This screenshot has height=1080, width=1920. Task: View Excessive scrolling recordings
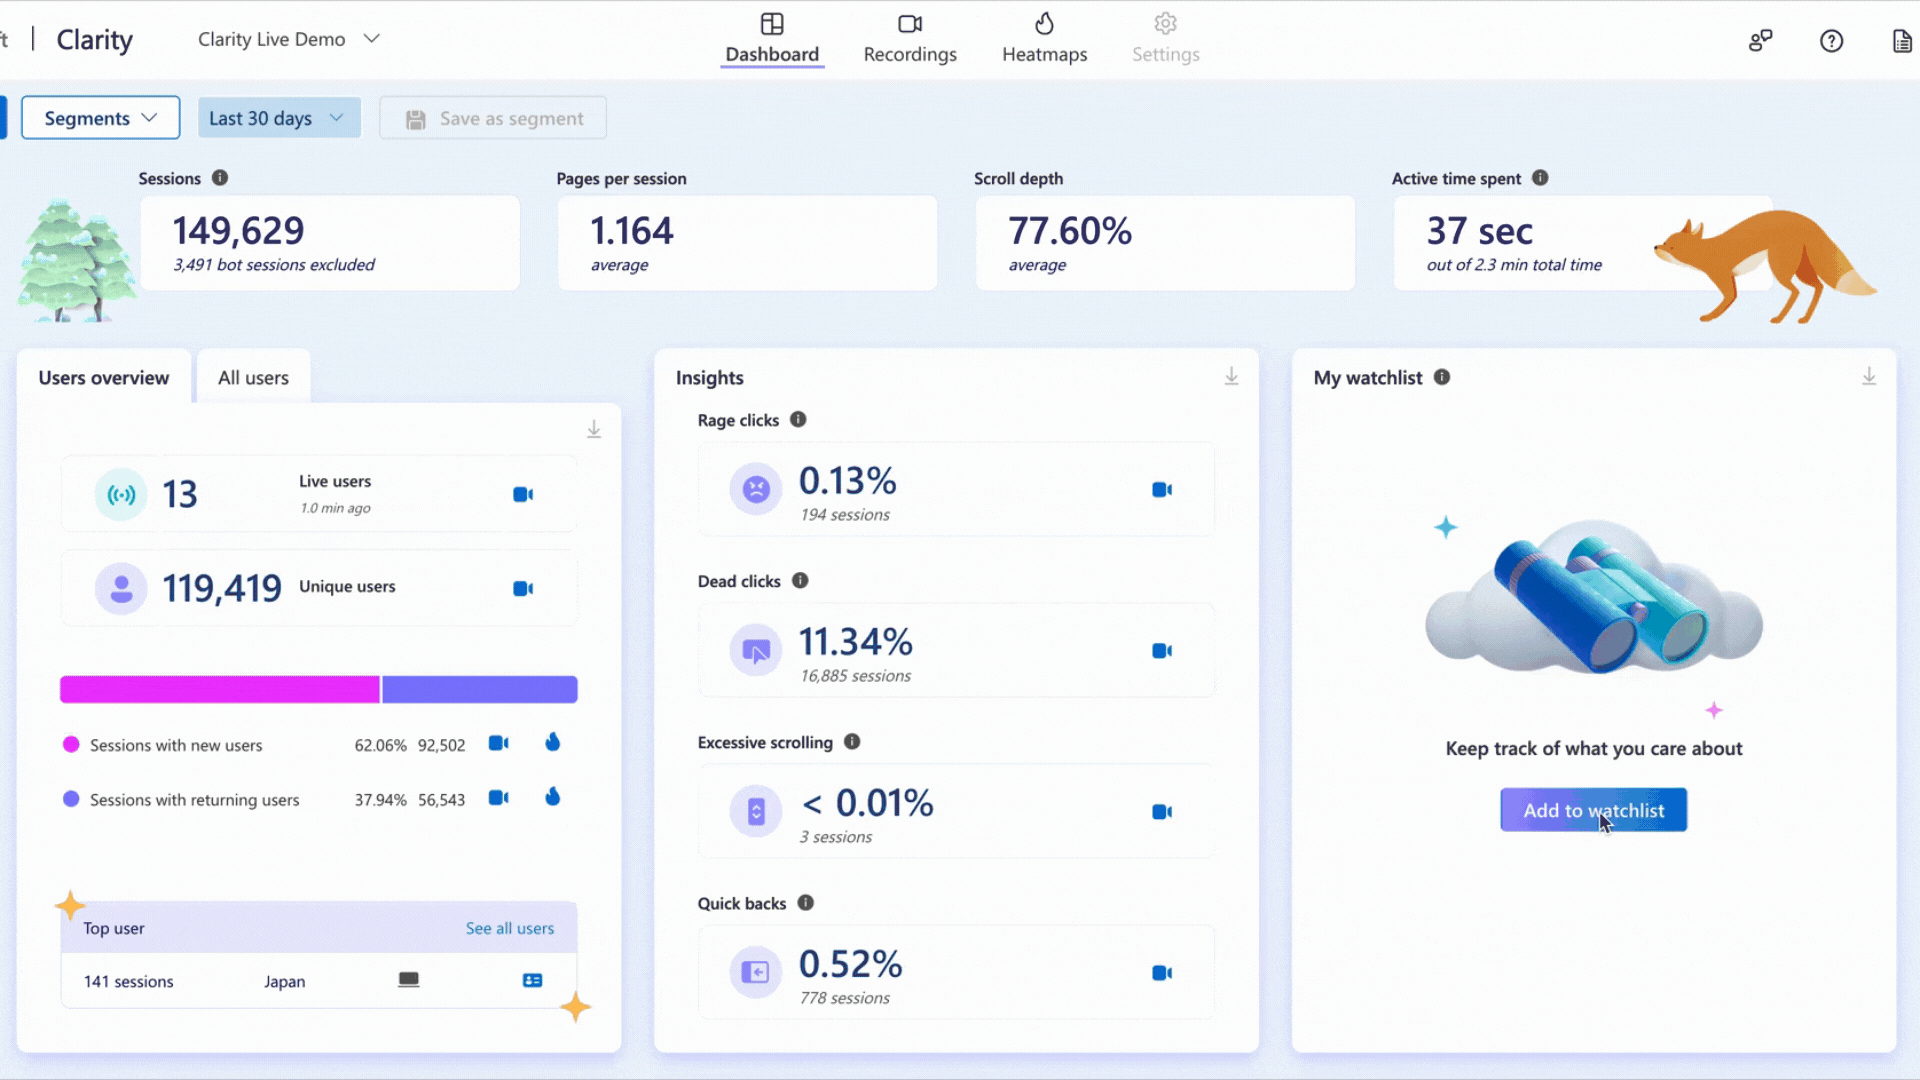coord(1162,811)
